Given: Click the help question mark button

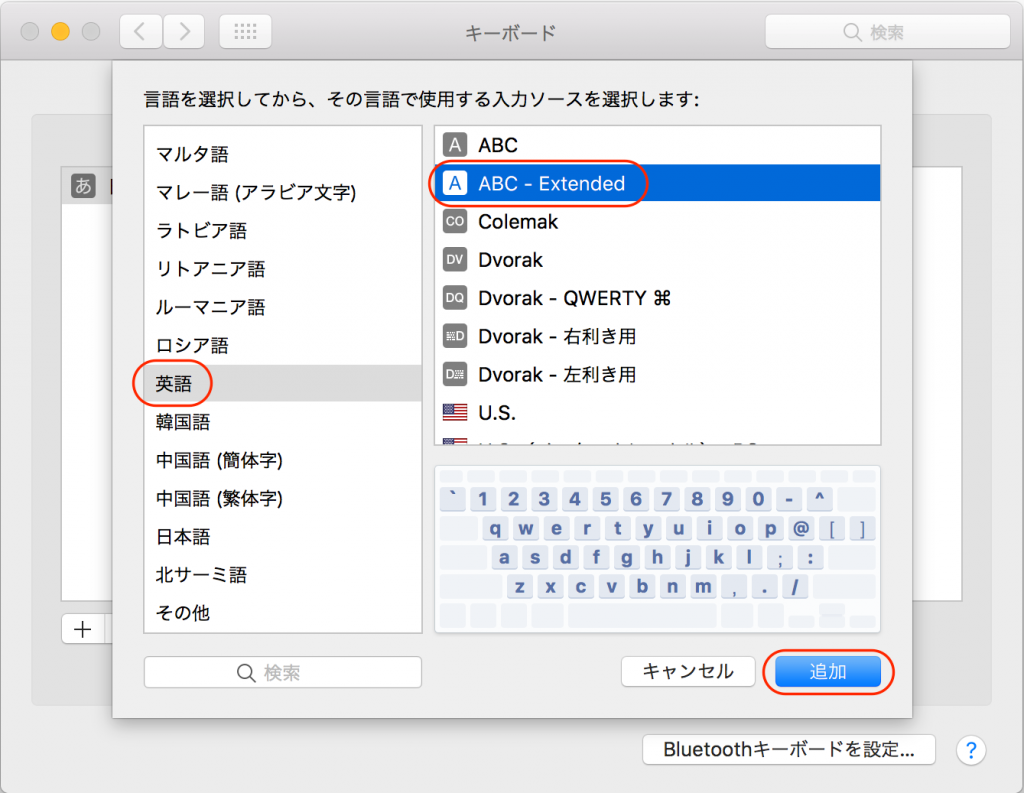Looking at the screenshot, I should (971, 750).
